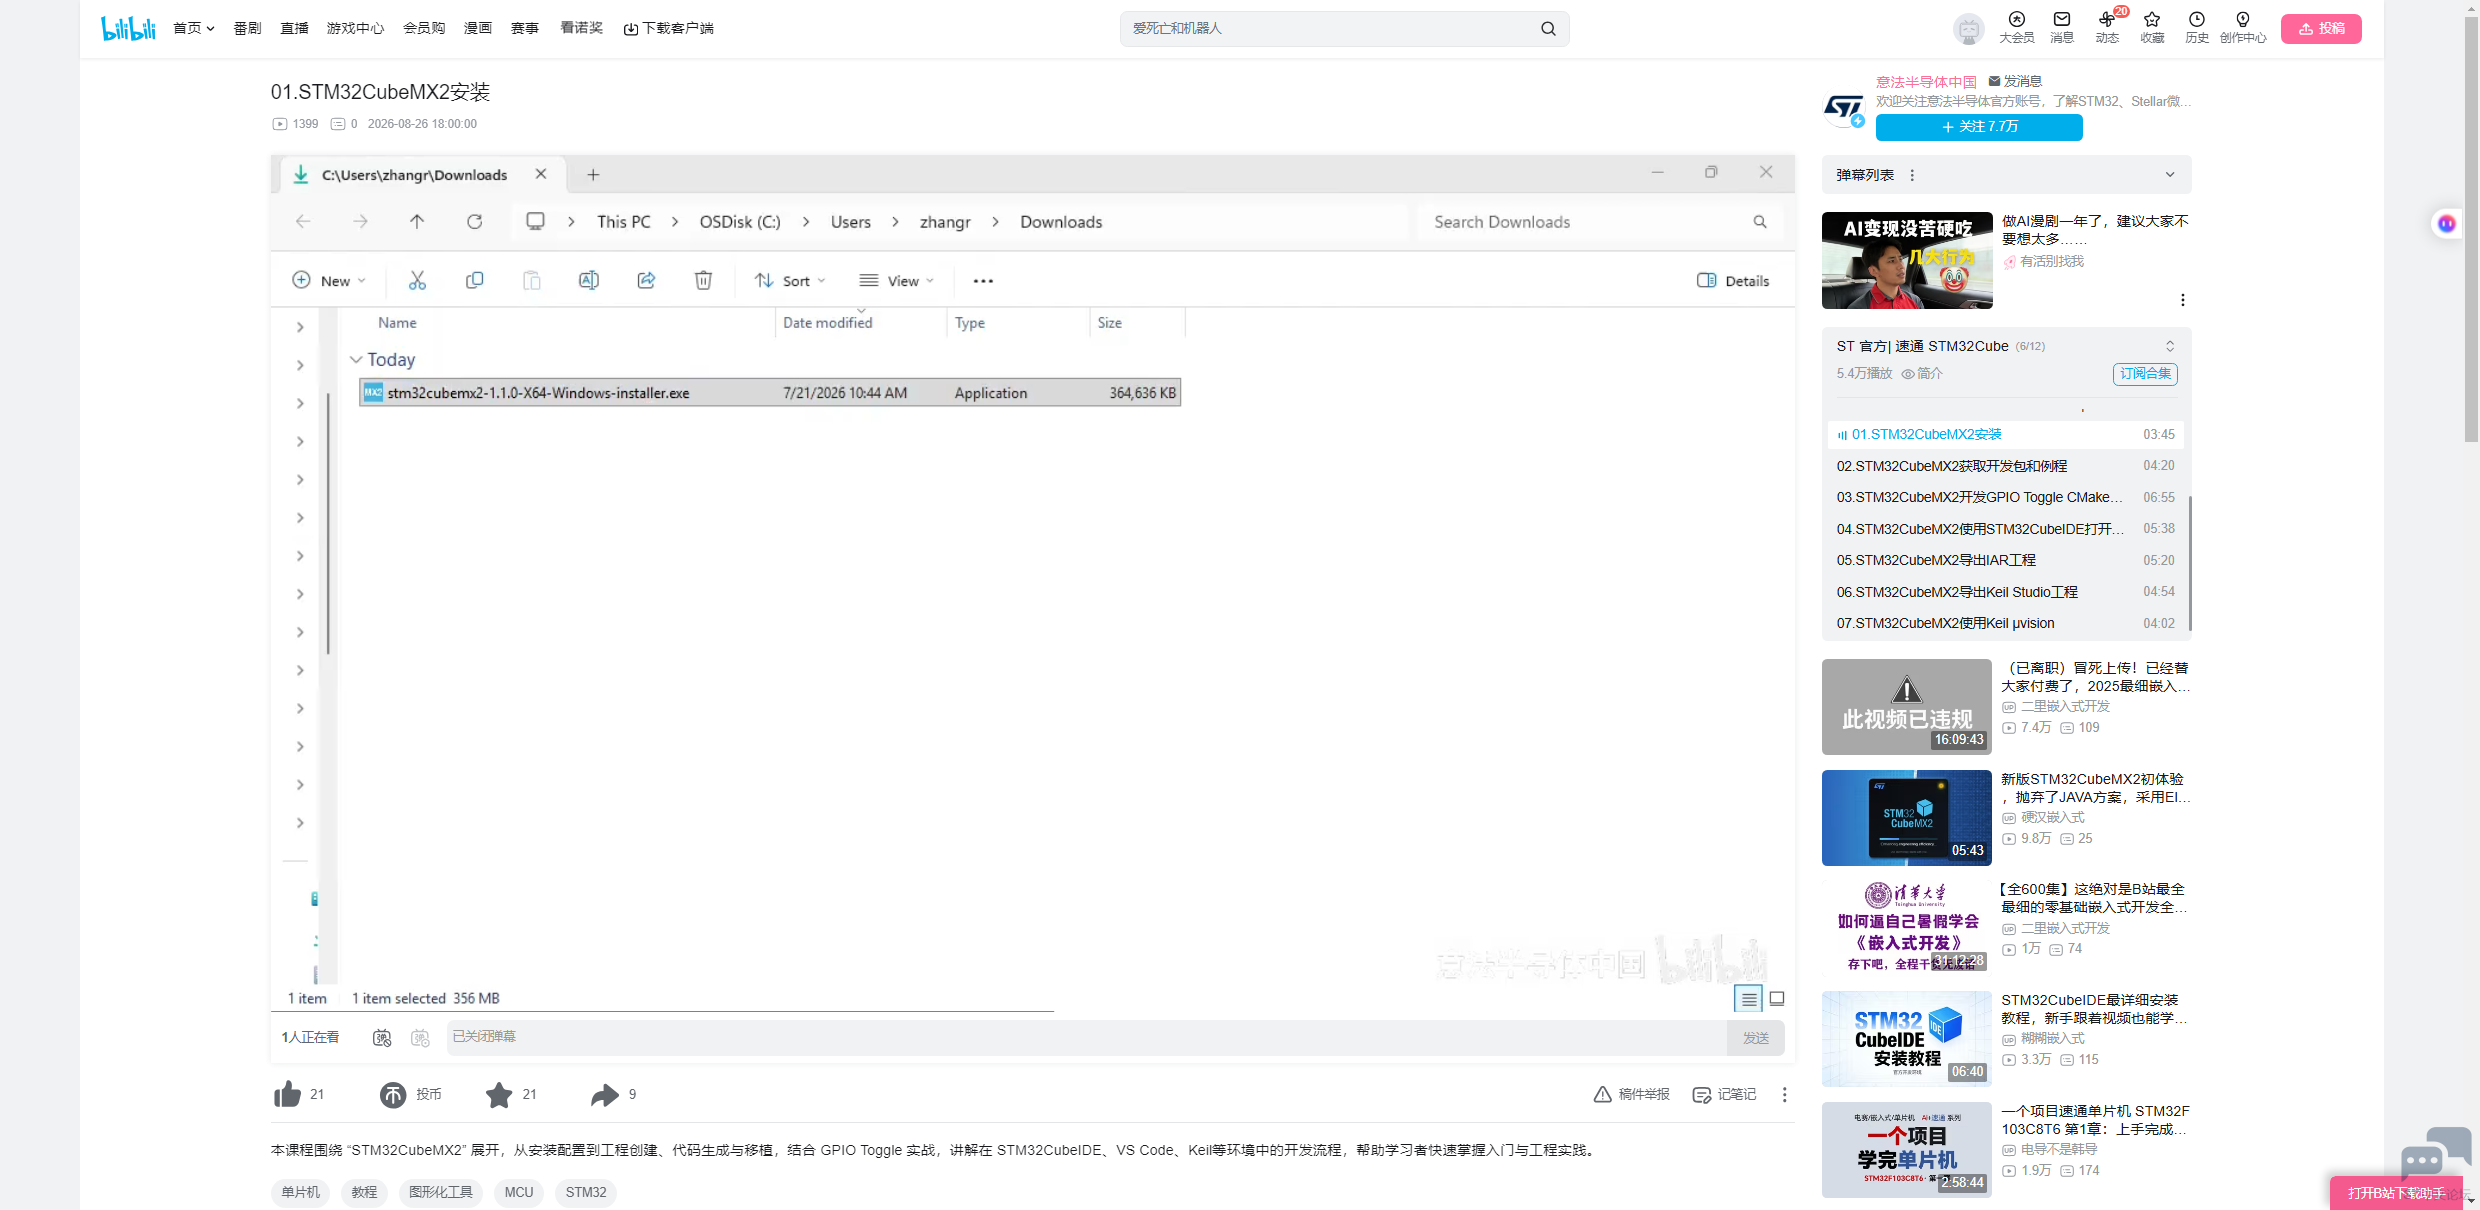This screenshot has width=2480, height=1210.
Task: Click in the header search input
Action: [x=1330, y=28]
